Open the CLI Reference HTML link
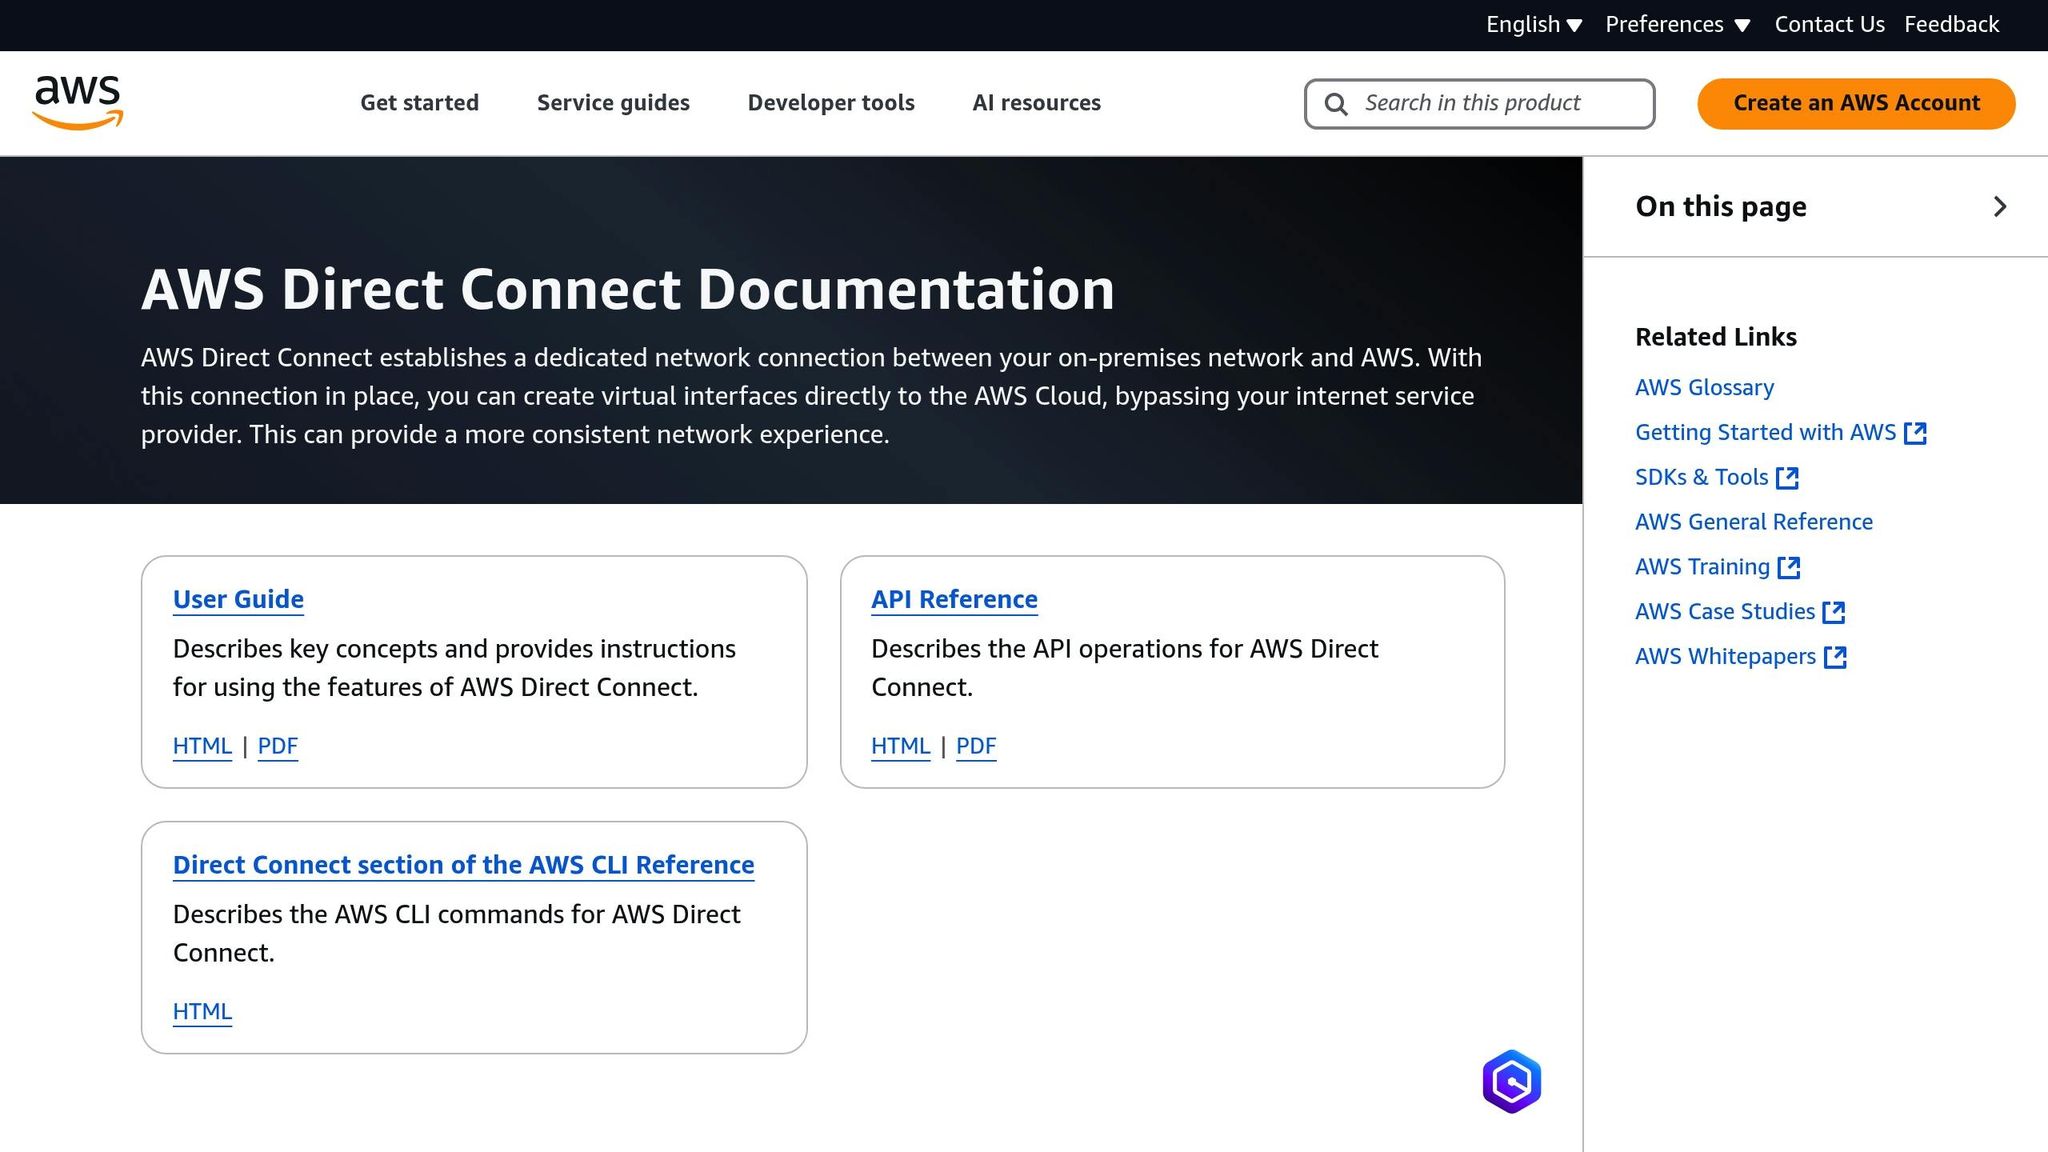 pyautogui.click(x=202, y=1012)
